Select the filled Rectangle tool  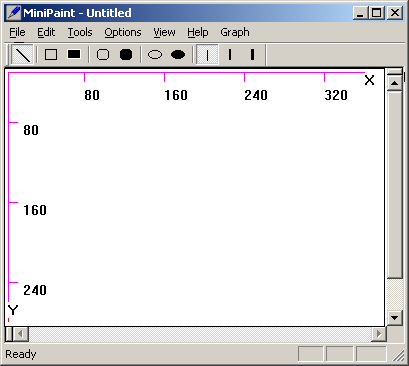pyautogui.click(x=74, y=55)
